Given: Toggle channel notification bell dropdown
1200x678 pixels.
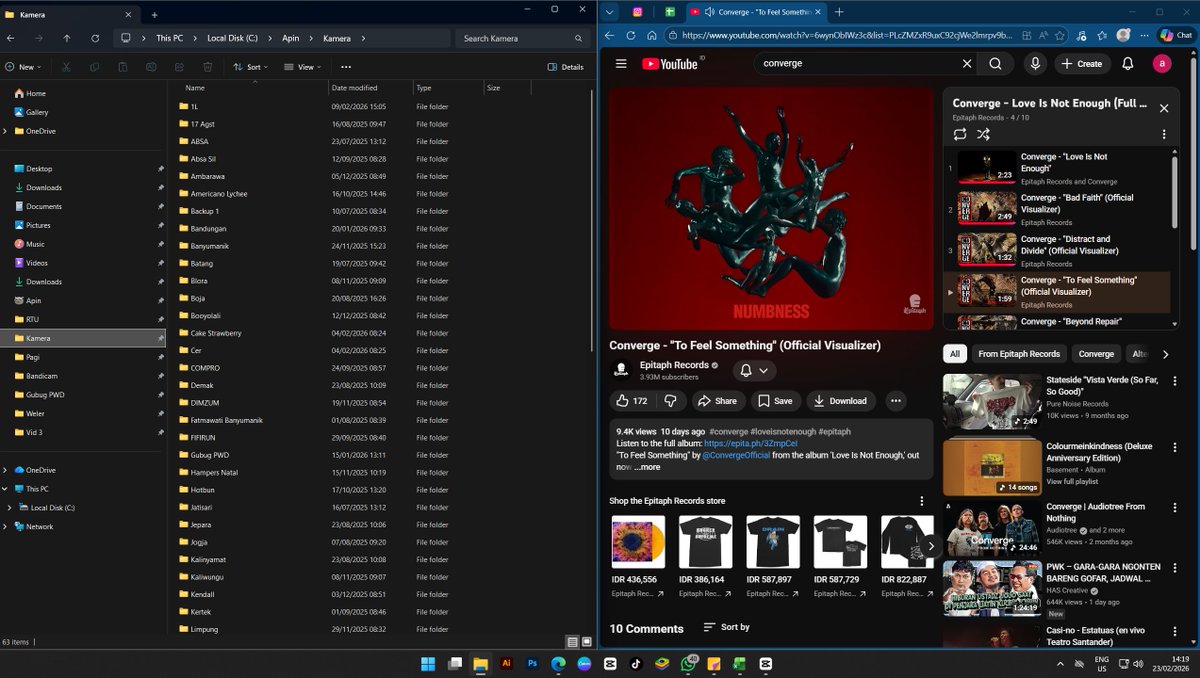Looking at the screenshot, I should [x=754, y=370].
